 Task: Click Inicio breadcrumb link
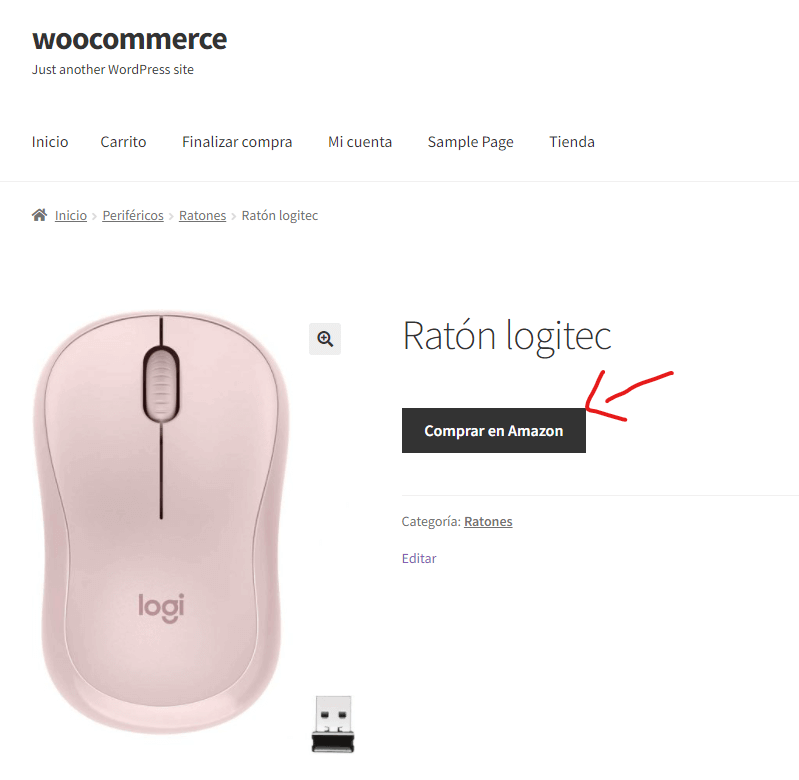point(71,216)
